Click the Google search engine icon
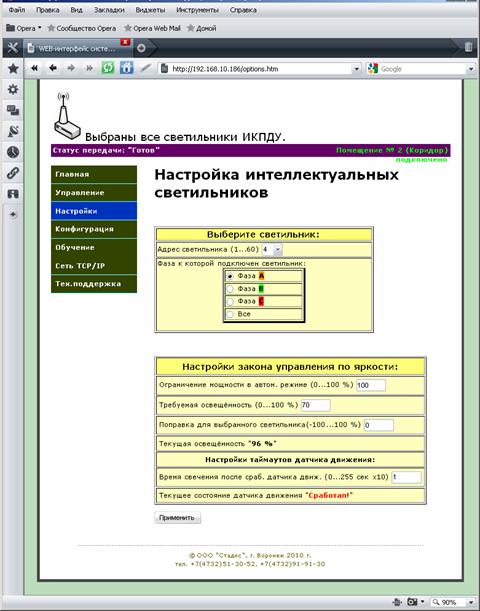The height and width of the screenshot is (611, 480). tap(373, 69)
